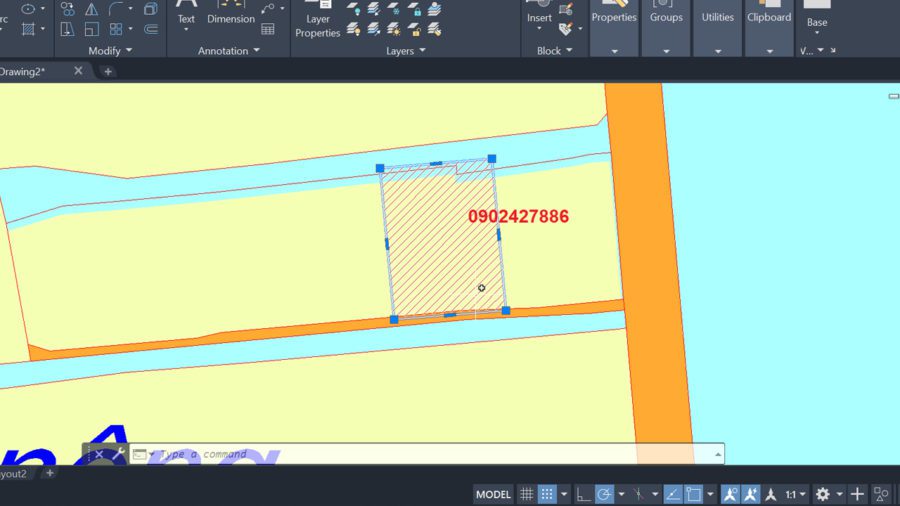The width and height of the screenshot is (900, 506).
Task: Click the Edit Attributes tag icon
Action: pos(566,29)
